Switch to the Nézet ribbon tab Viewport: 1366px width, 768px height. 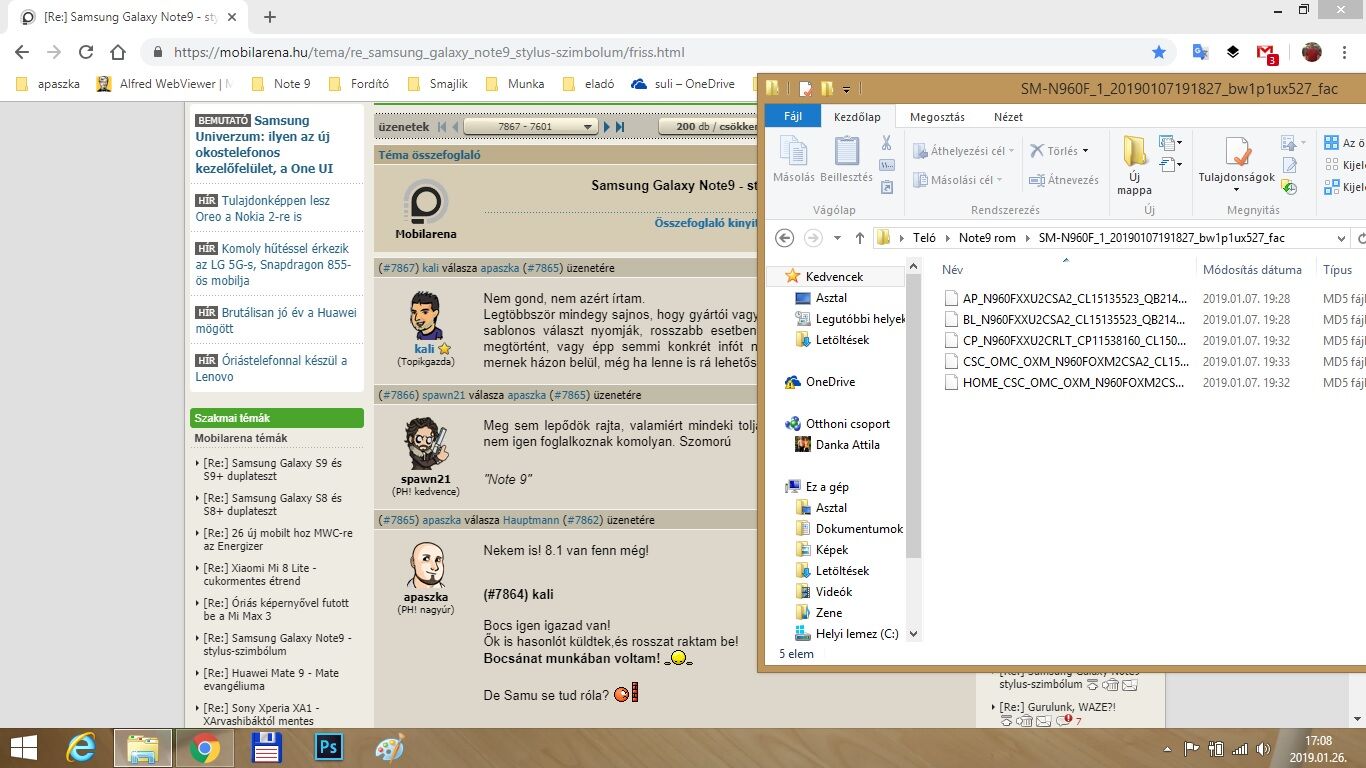[x=1008, y=117]
